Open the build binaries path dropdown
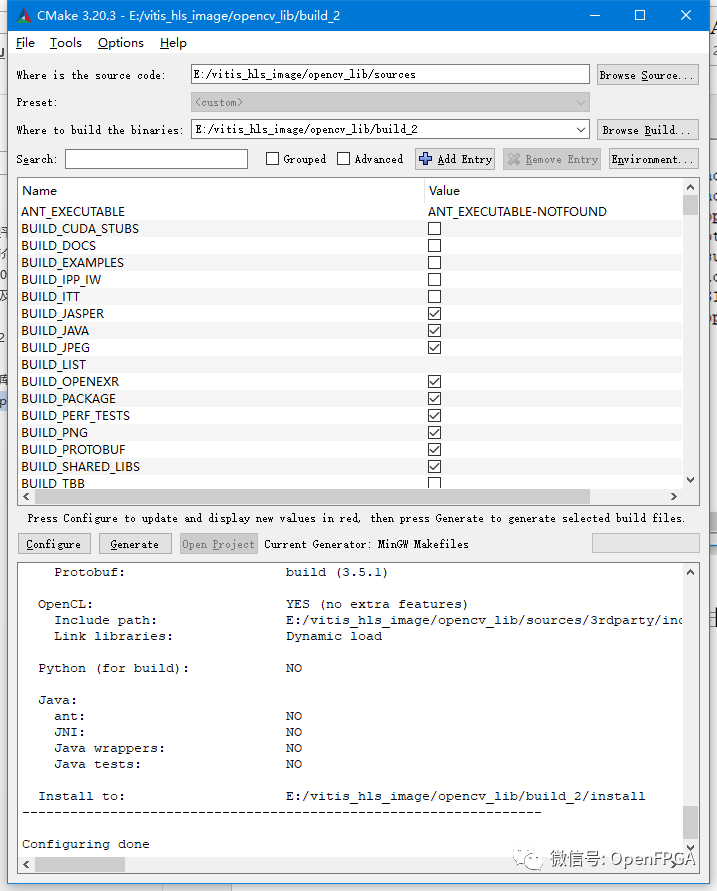This screenshot has height=891, width=717. point(581,130)
